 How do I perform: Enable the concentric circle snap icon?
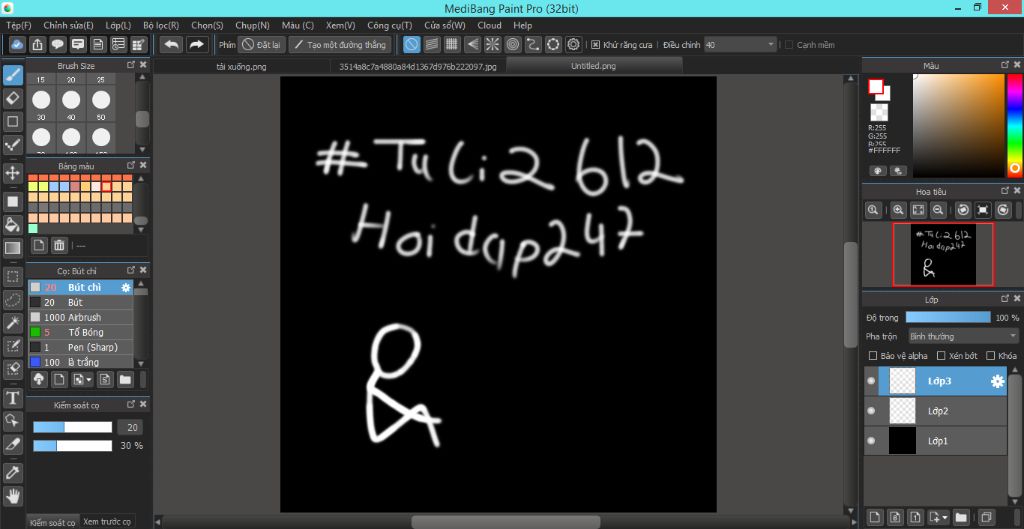coord(513,44)
